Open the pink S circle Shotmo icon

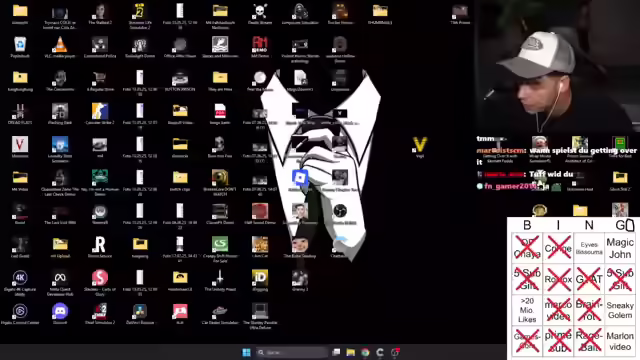pos(100,278)
